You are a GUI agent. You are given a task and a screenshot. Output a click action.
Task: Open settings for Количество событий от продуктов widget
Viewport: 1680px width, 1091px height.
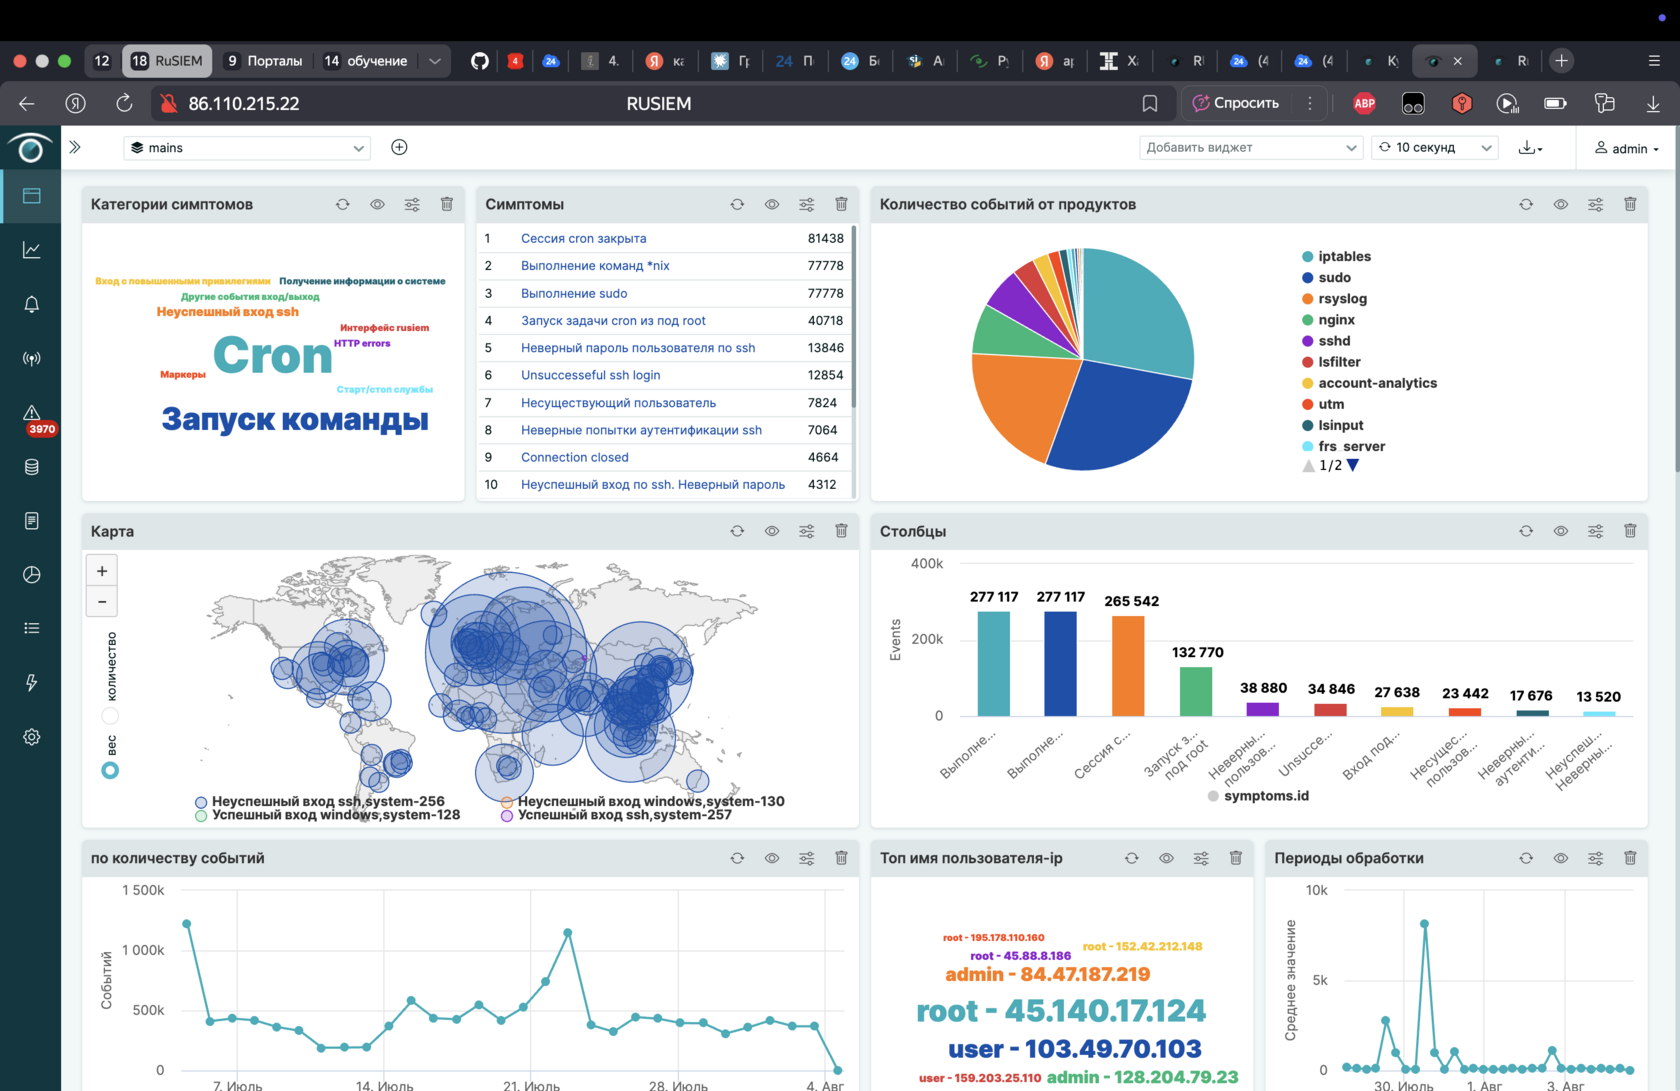(x=1595, y=204)
